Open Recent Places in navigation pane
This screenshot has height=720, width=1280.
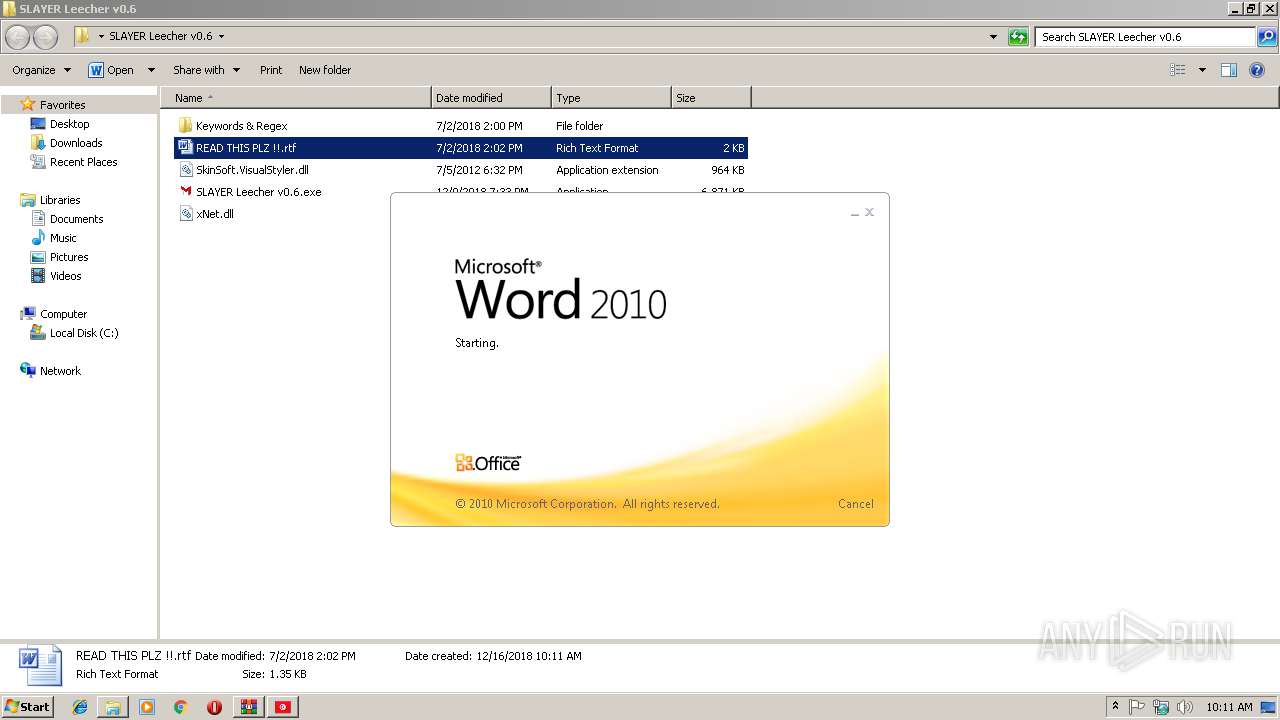[x=83, y=162]
